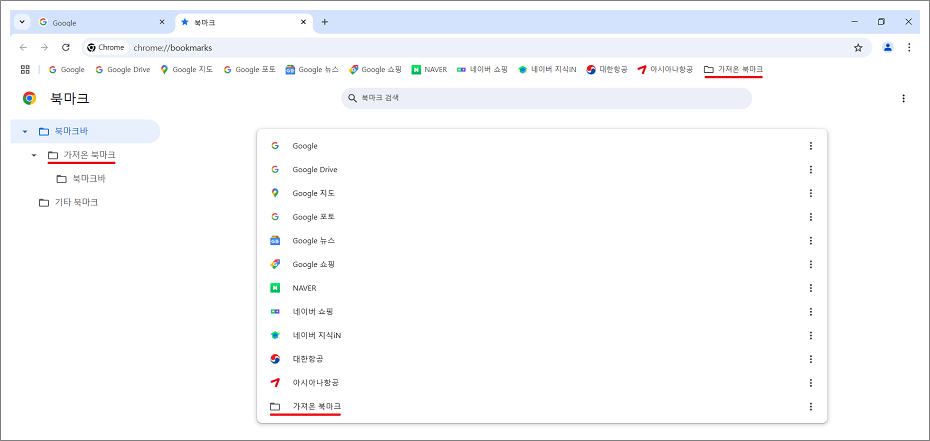This screenshot has height=441, width=930.
Task: Select the NAVER row in list
Action: [x=542, y=288]
